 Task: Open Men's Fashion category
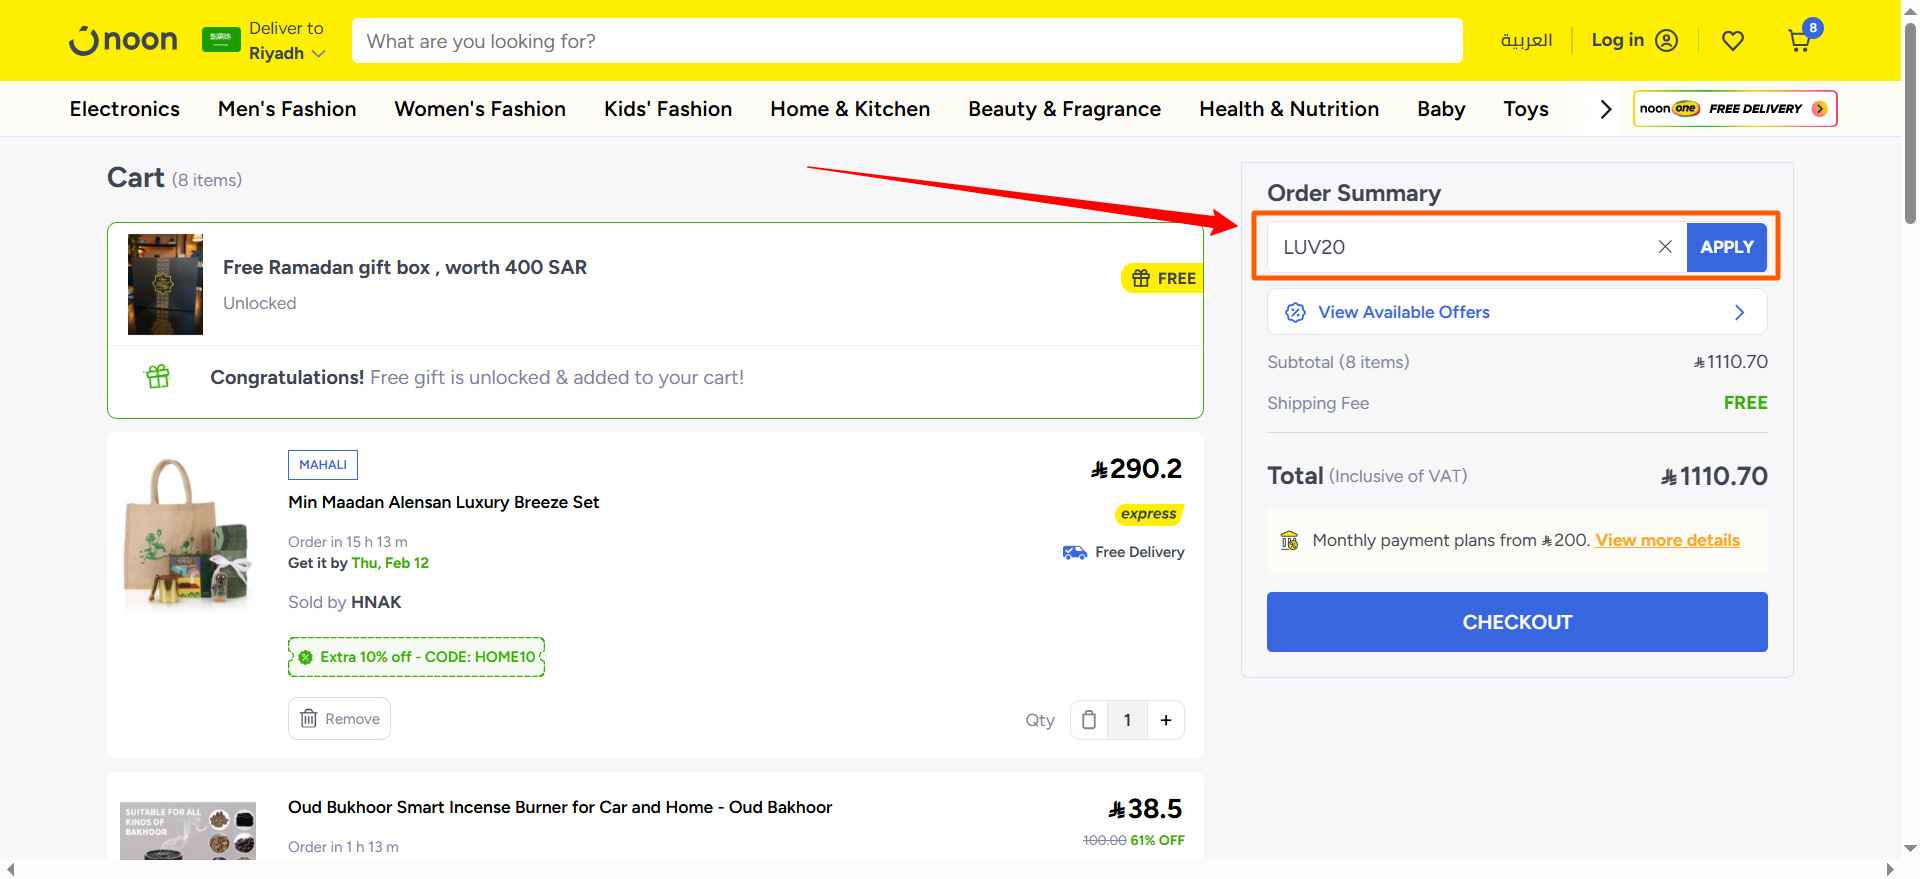point(287,109)
